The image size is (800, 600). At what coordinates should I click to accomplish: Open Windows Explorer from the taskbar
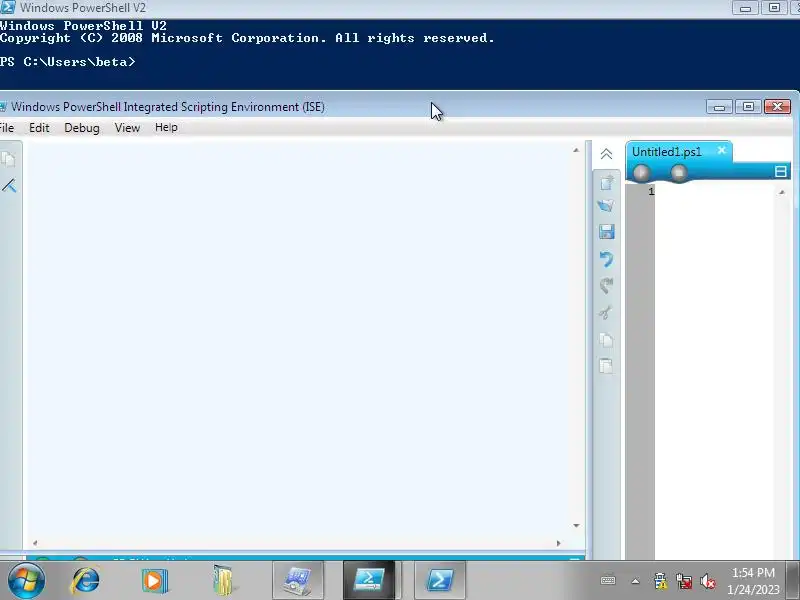[x=223, y=581]
